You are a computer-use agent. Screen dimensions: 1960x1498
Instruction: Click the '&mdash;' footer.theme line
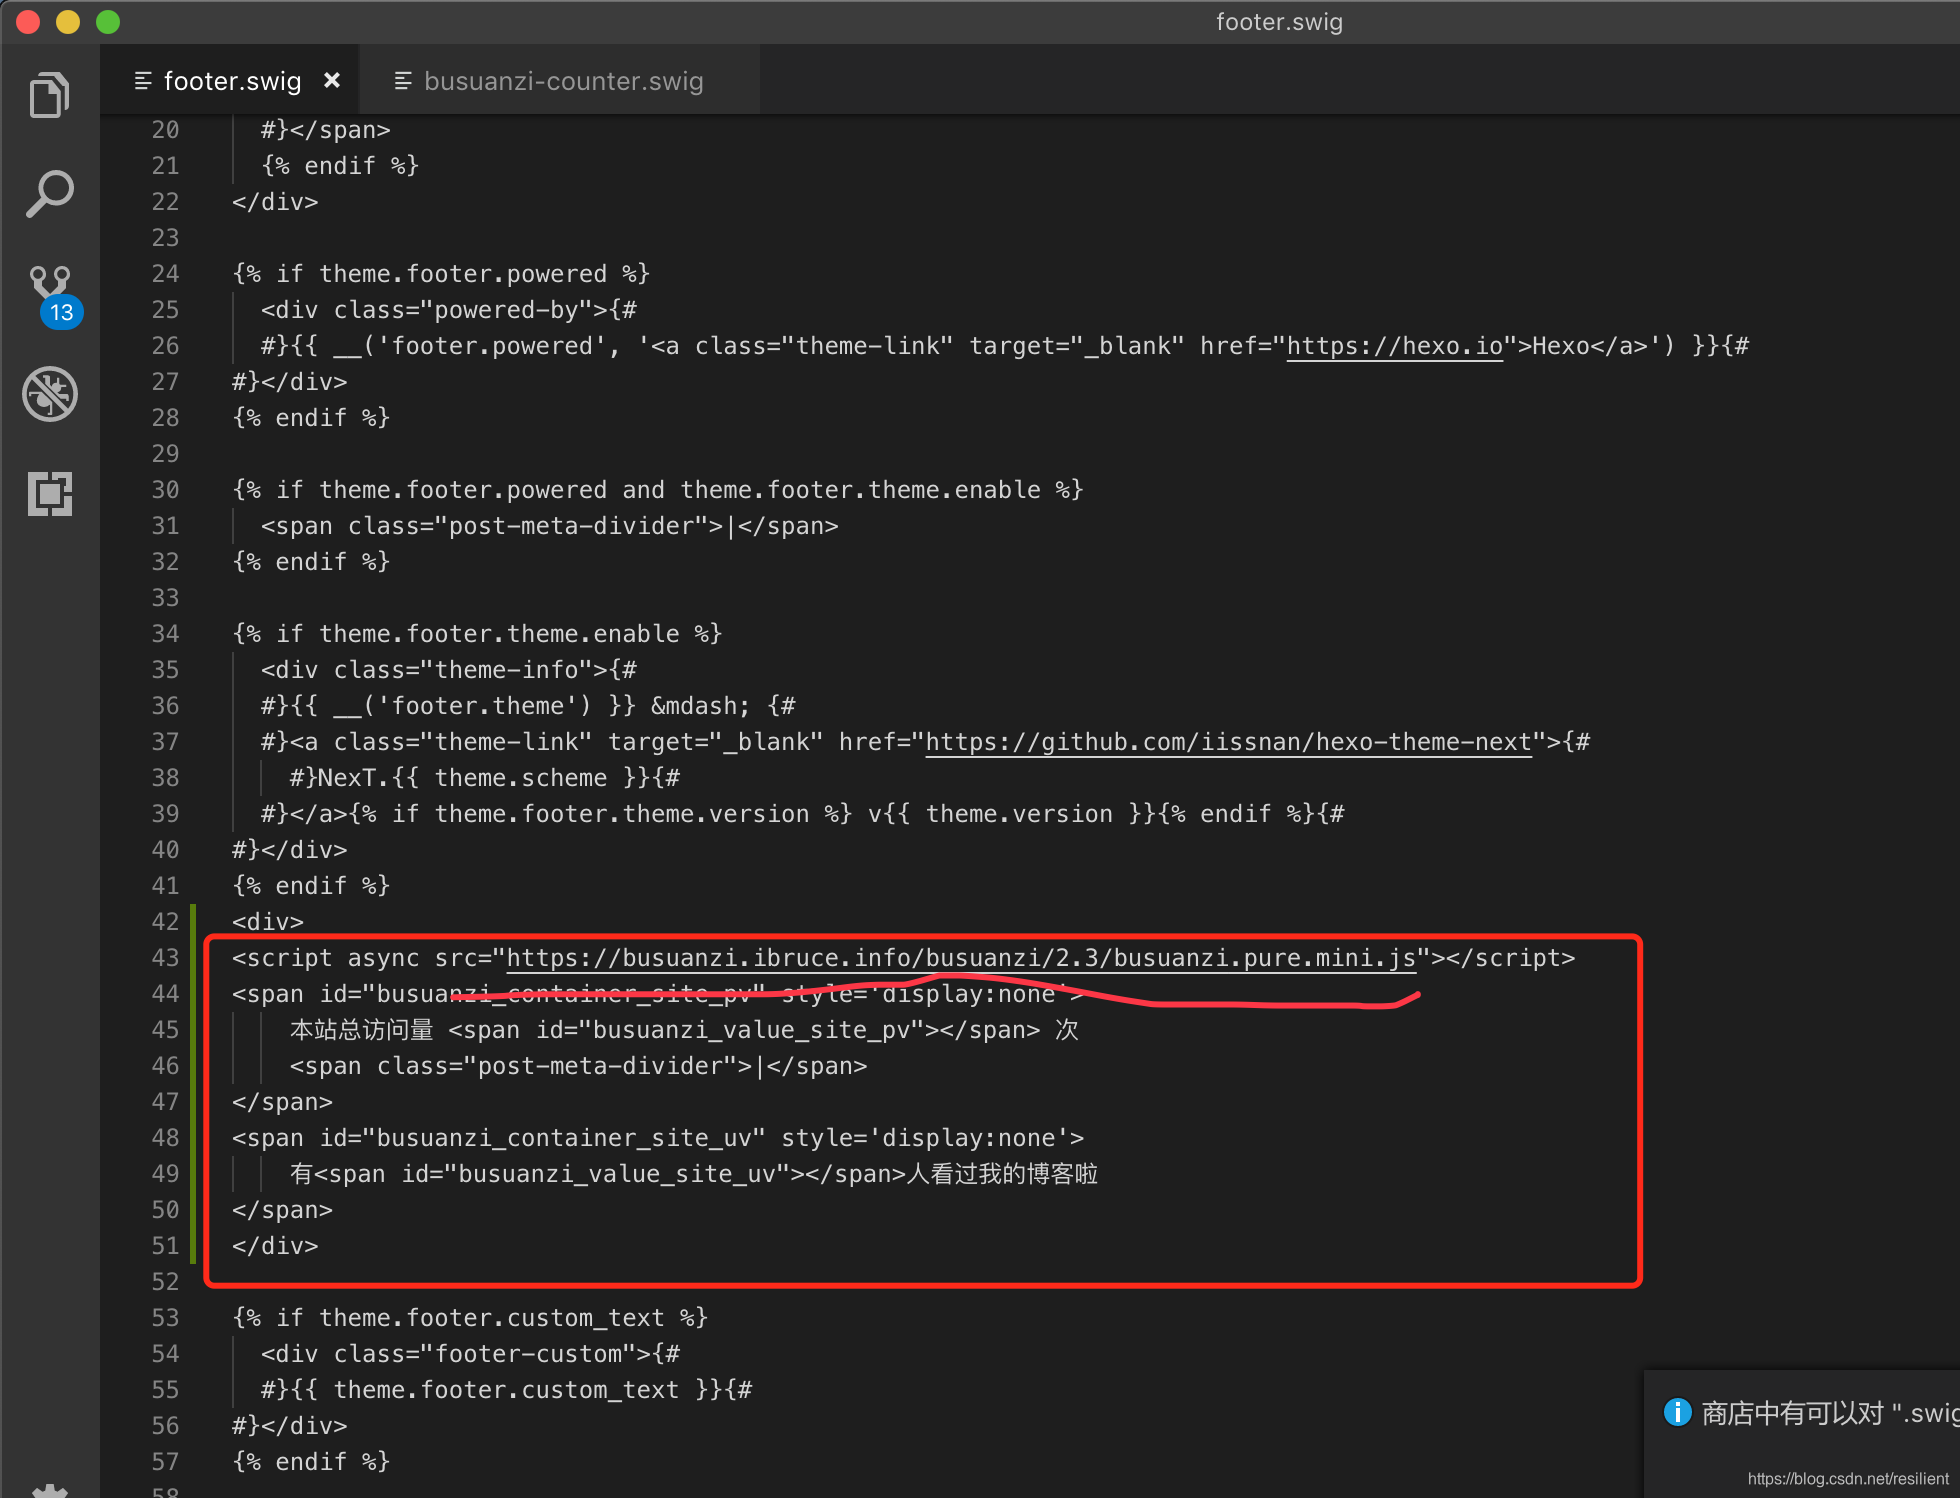(x=528, y=706)
